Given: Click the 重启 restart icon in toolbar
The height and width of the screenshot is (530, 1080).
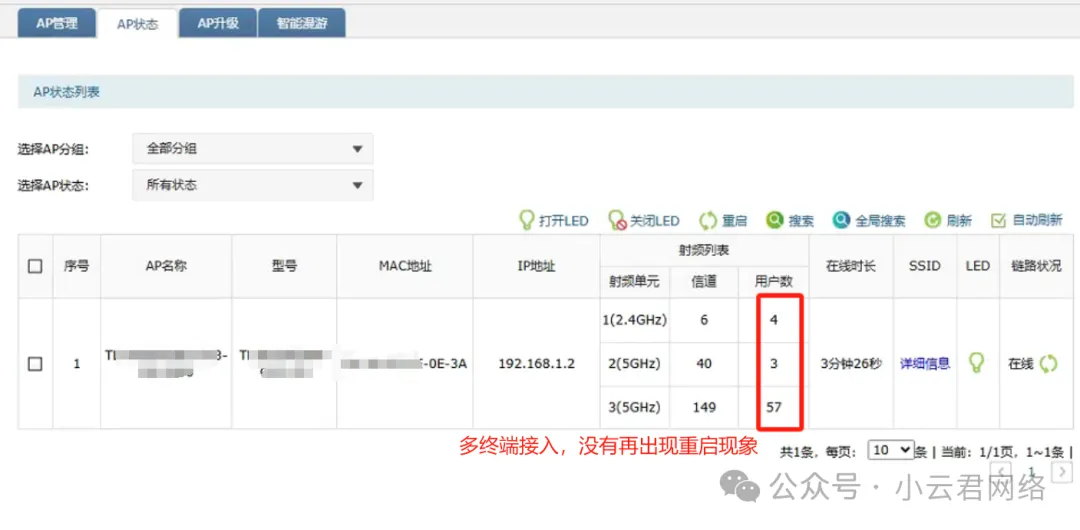Looking at the screenshot, I should coord(708,220).
